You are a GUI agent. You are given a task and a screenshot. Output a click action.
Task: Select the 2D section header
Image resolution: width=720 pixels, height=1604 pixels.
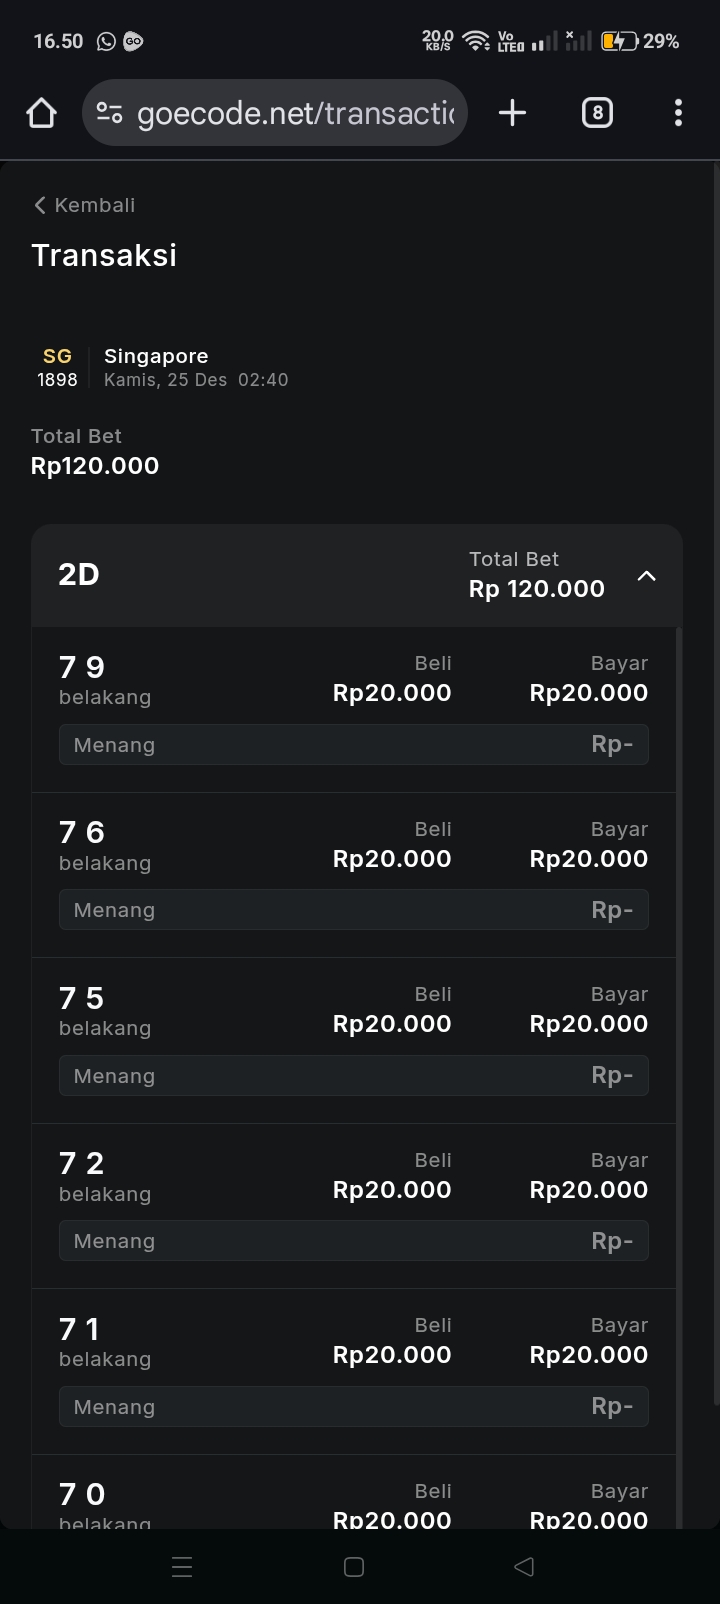coord(250,575)
